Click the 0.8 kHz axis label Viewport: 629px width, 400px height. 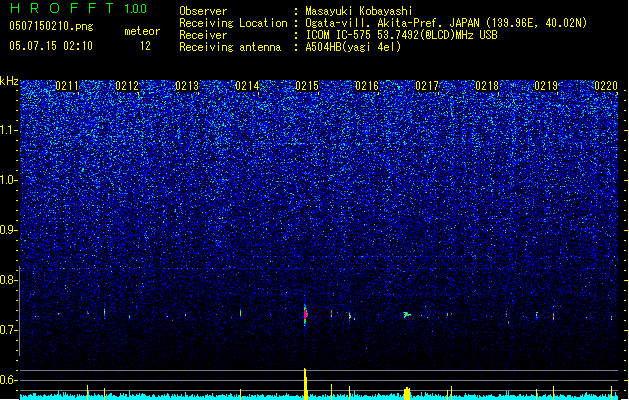click(9, 280)
